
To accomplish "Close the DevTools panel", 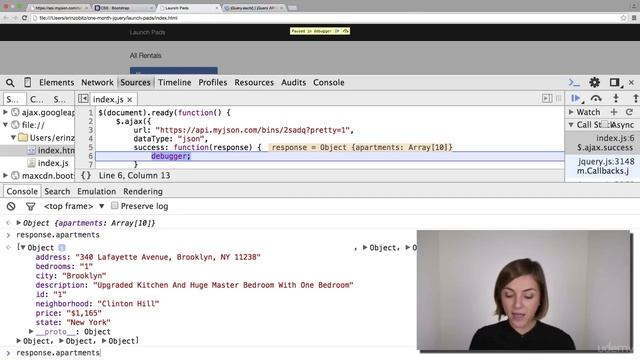I will click(631, 82).
